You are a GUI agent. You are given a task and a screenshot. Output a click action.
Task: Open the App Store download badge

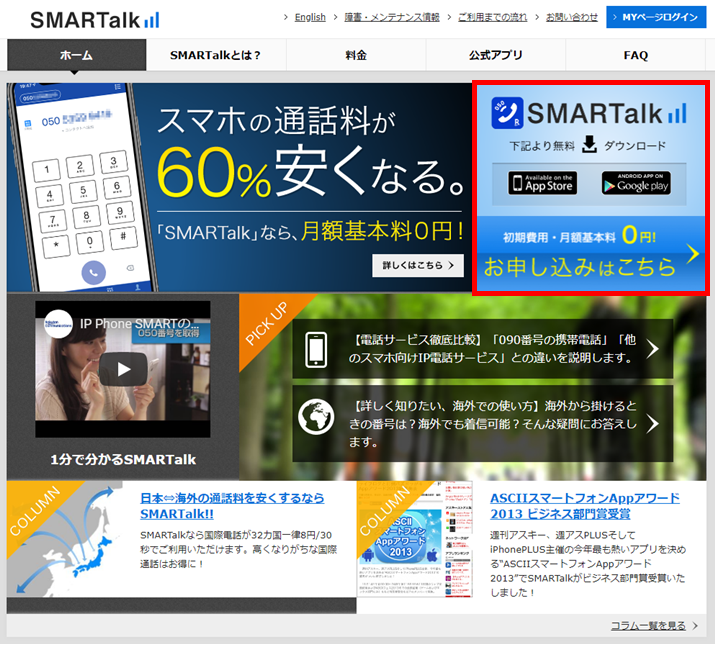pos(543,183)
